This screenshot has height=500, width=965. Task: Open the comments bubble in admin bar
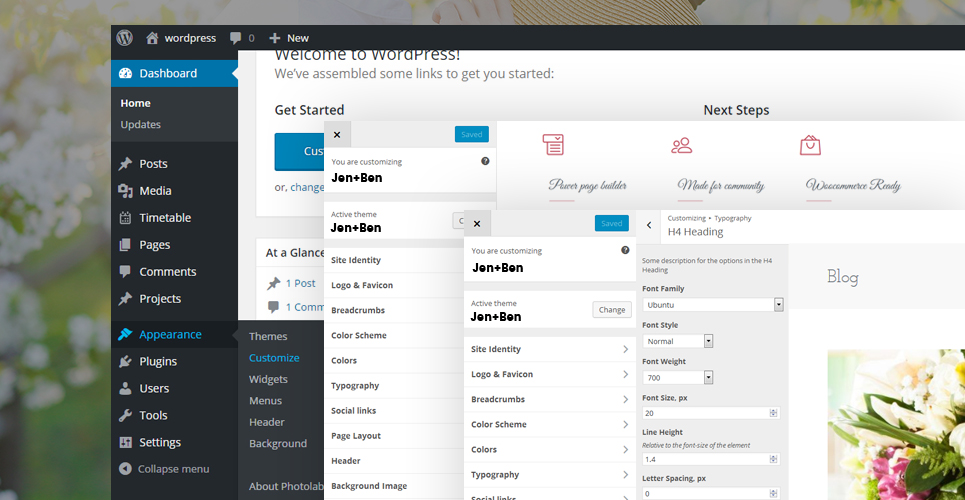coord(235,38)
